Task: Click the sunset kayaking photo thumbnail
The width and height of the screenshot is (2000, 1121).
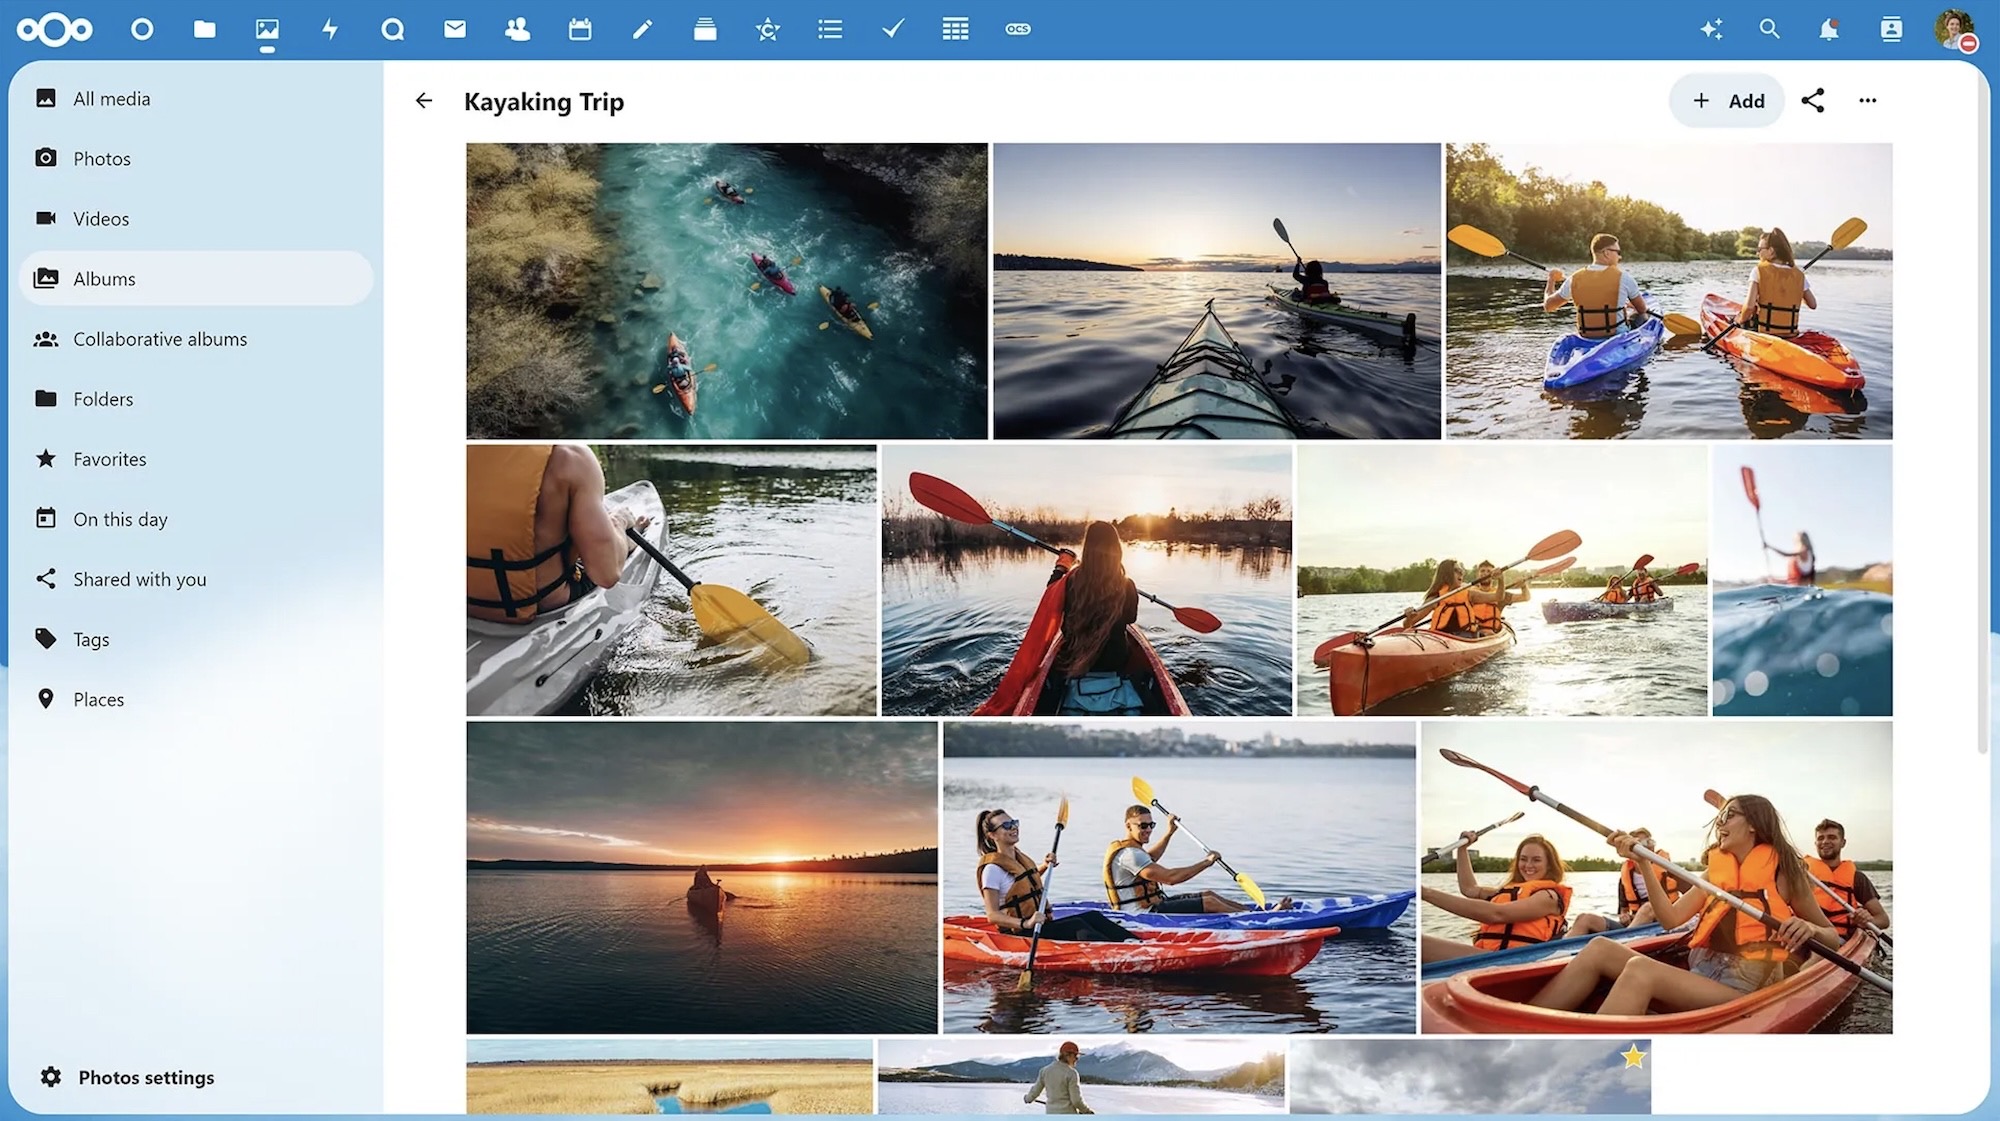Action: (x=701, y=876)
